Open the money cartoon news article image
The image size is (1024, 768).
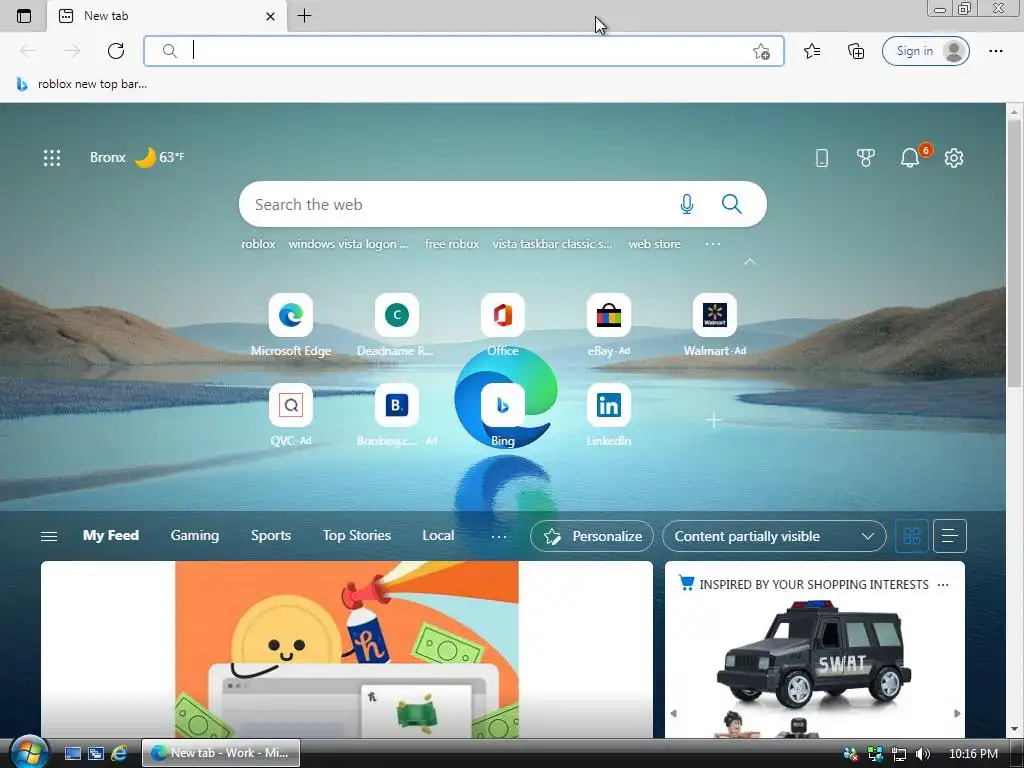pos(347,649)
